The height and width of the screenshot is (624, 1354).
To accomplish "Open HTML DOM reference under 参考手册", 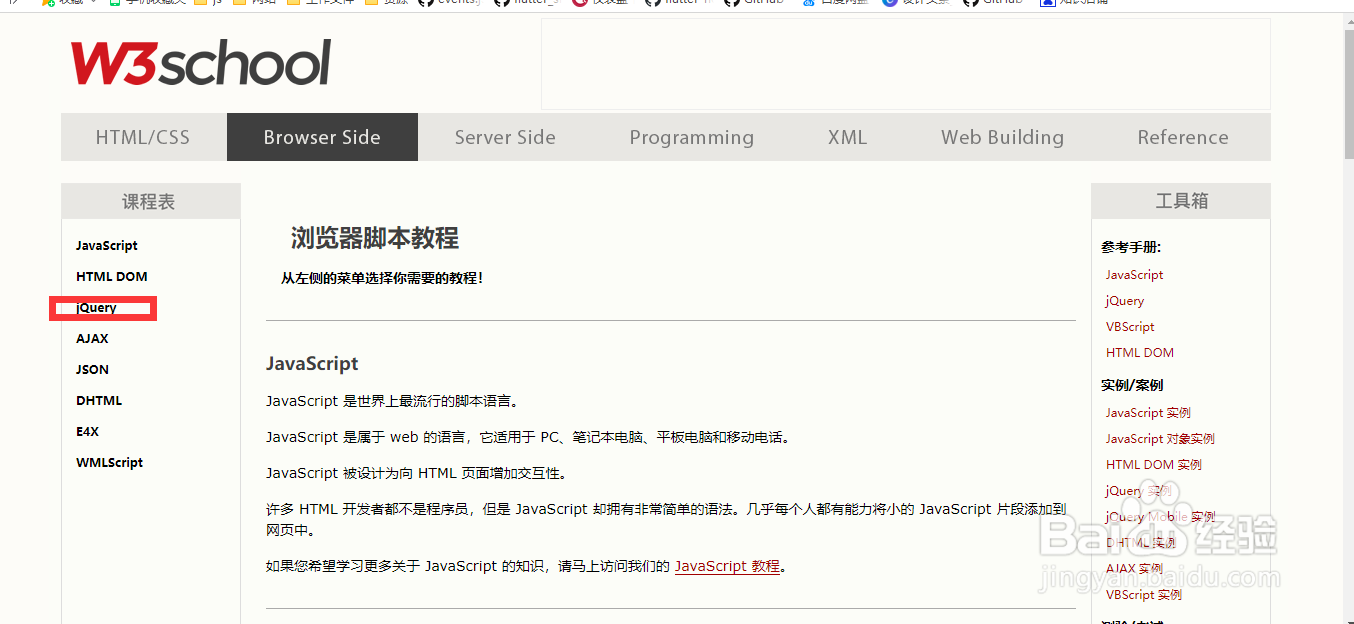I will pos(1140,353).
